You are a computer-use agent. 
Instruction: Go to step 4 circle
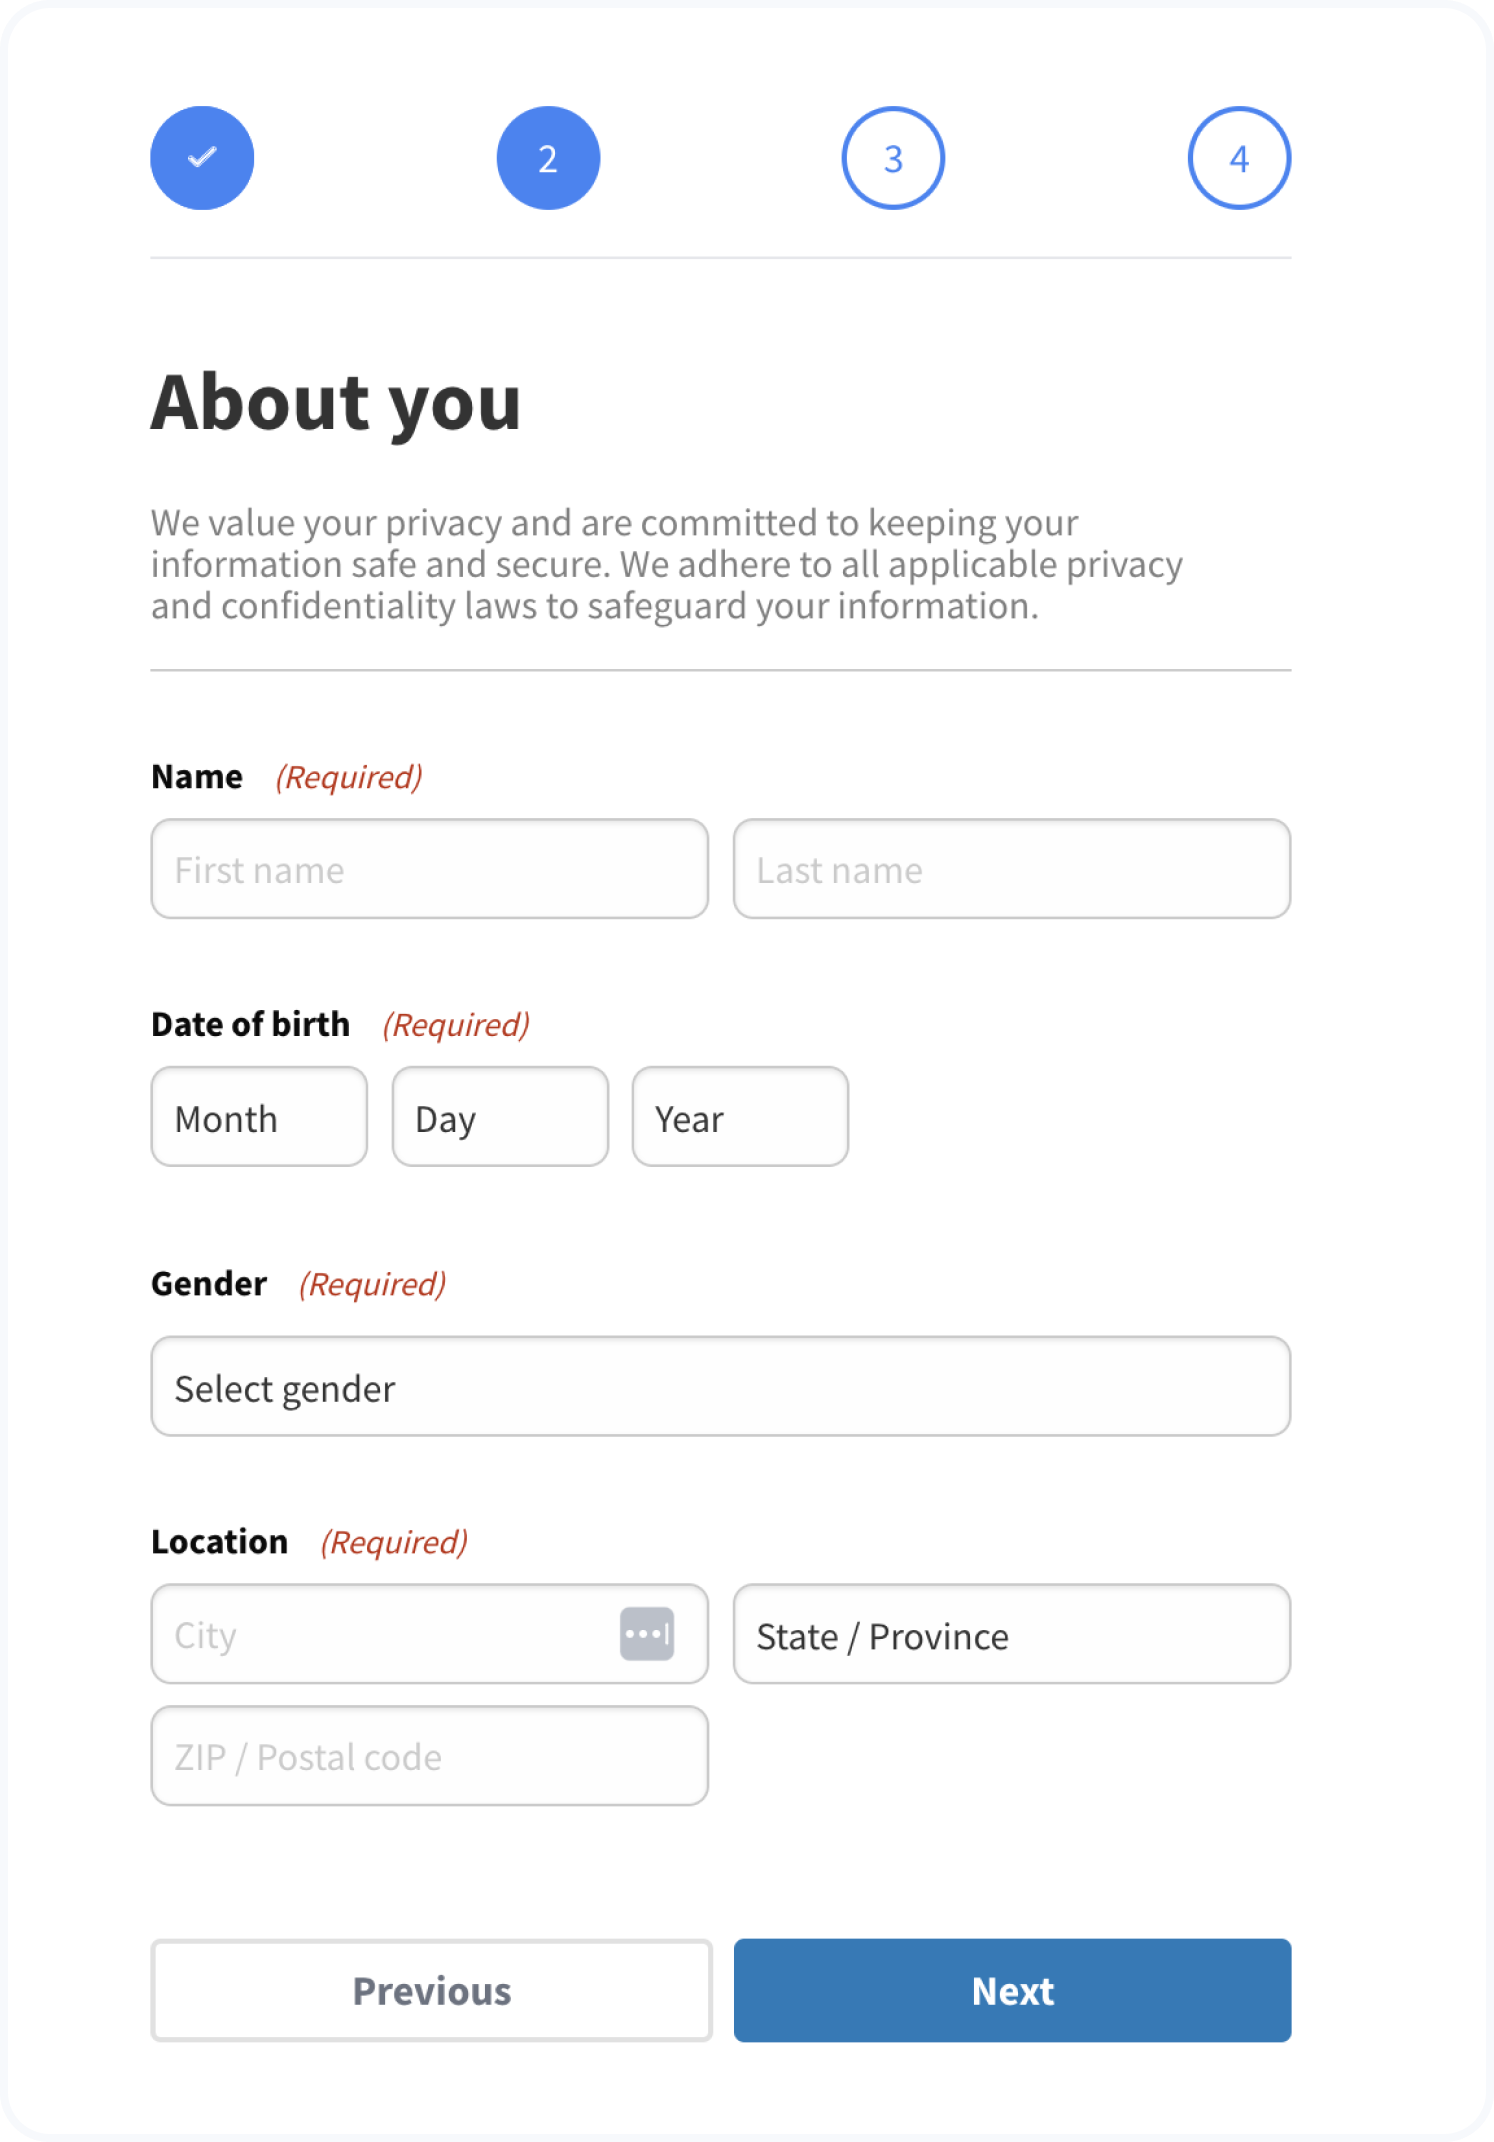pos(1239,158)
